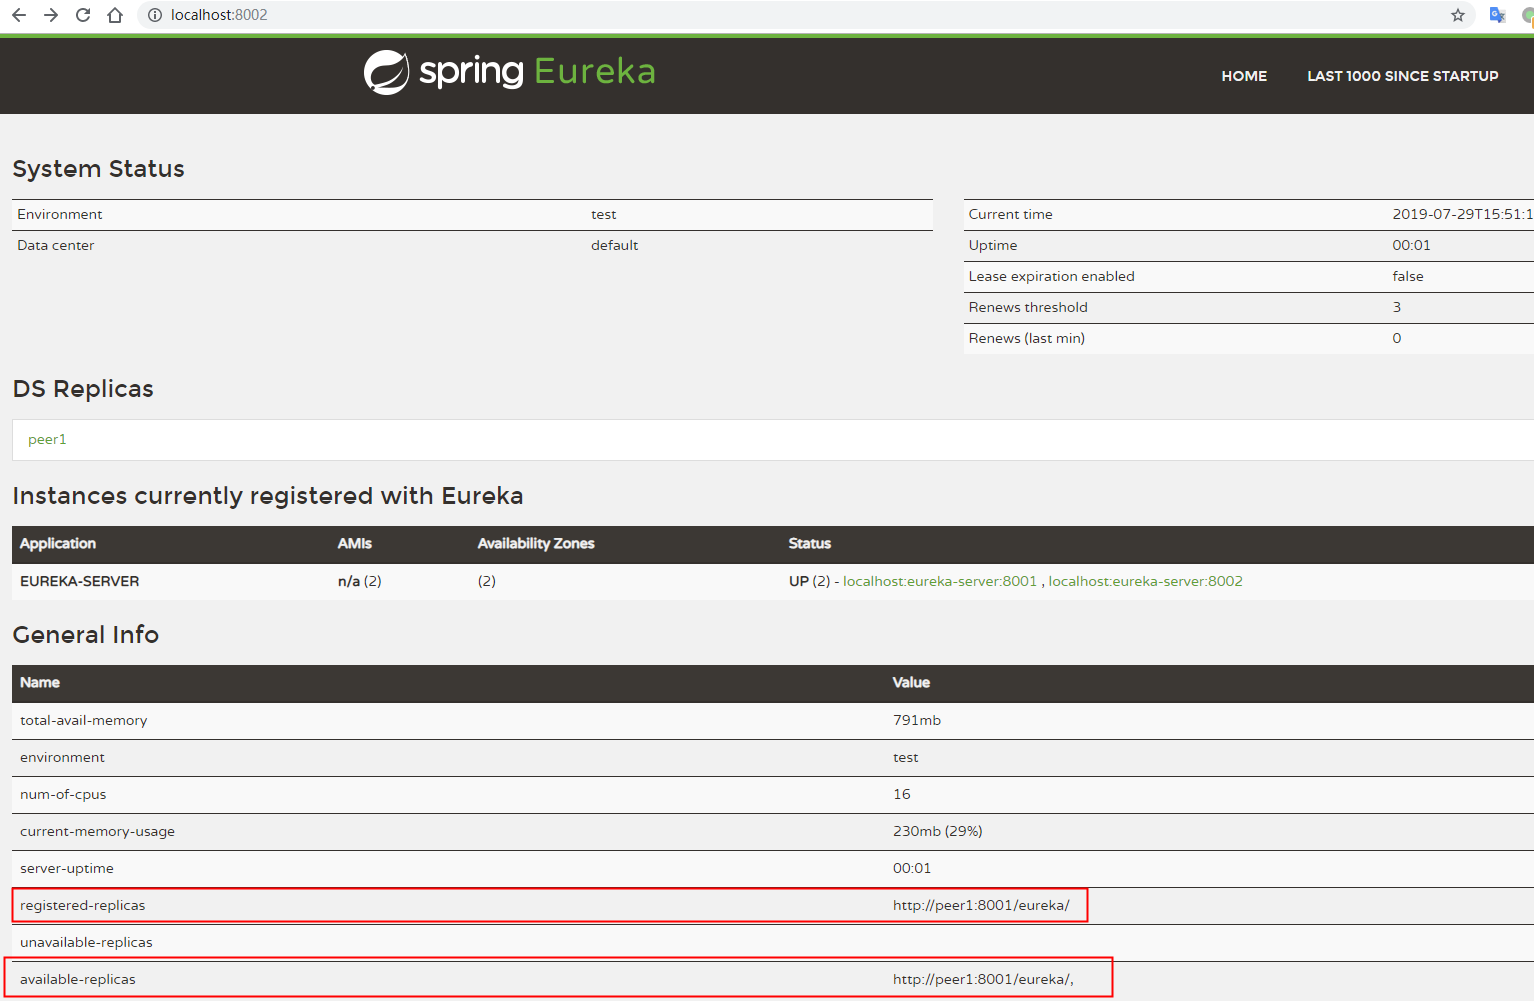The width and height of the screenshot is (1534, 1001).
Task: Click the General Info heading
Action: [x=85, y=635]
